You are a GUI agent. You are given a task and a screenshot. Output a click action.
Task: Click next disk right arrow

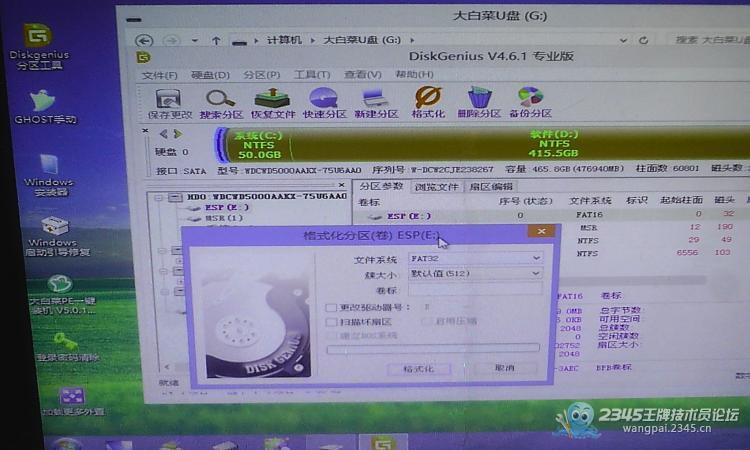pos(178,134)
